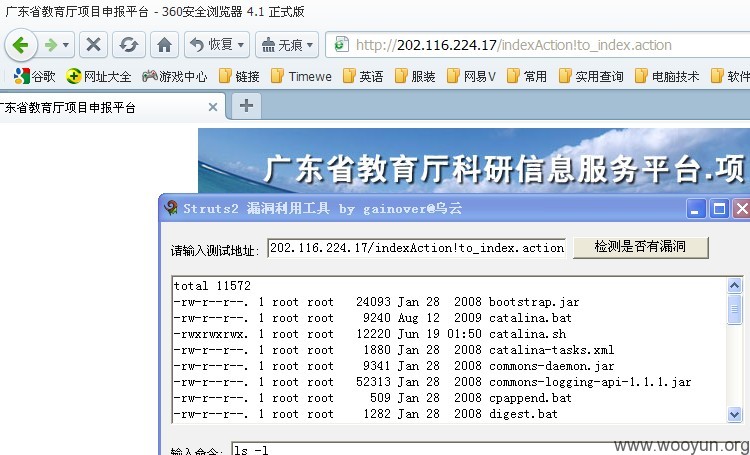Go to the home page icon
Screen dimensions: 750x455
point(164,45)
